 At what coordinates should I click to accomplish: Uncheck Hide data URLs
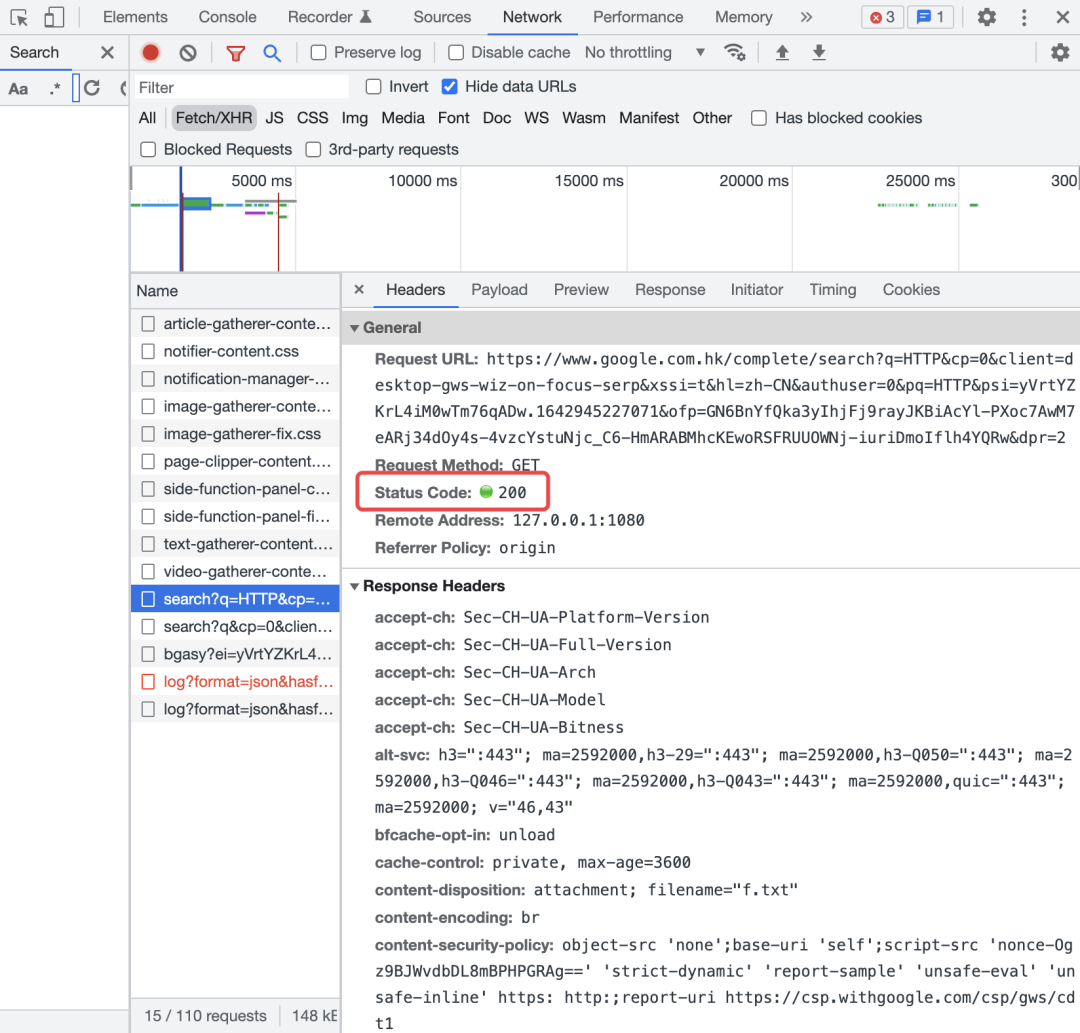pos(449,86)
